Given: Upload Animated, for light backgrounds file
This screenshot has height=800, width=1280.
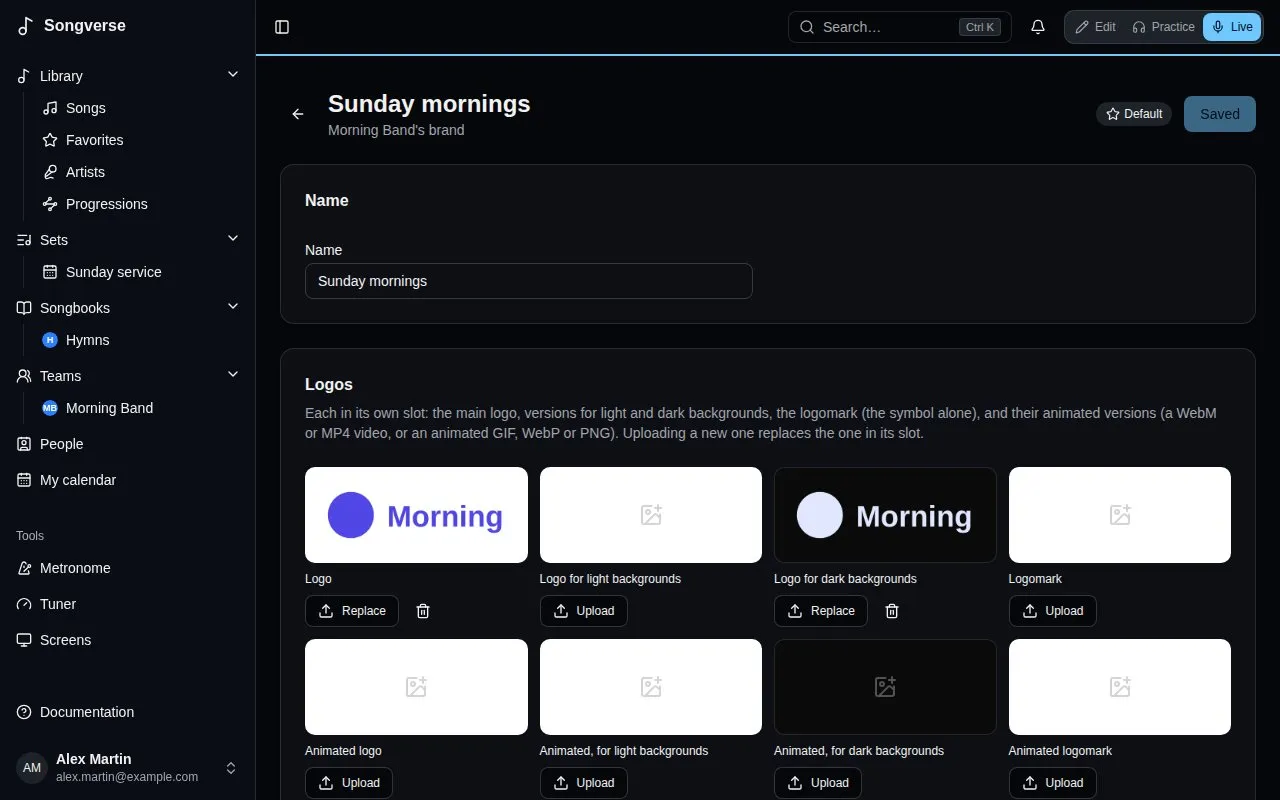Looking at the screenshot, I should click(x=584, y=783).
